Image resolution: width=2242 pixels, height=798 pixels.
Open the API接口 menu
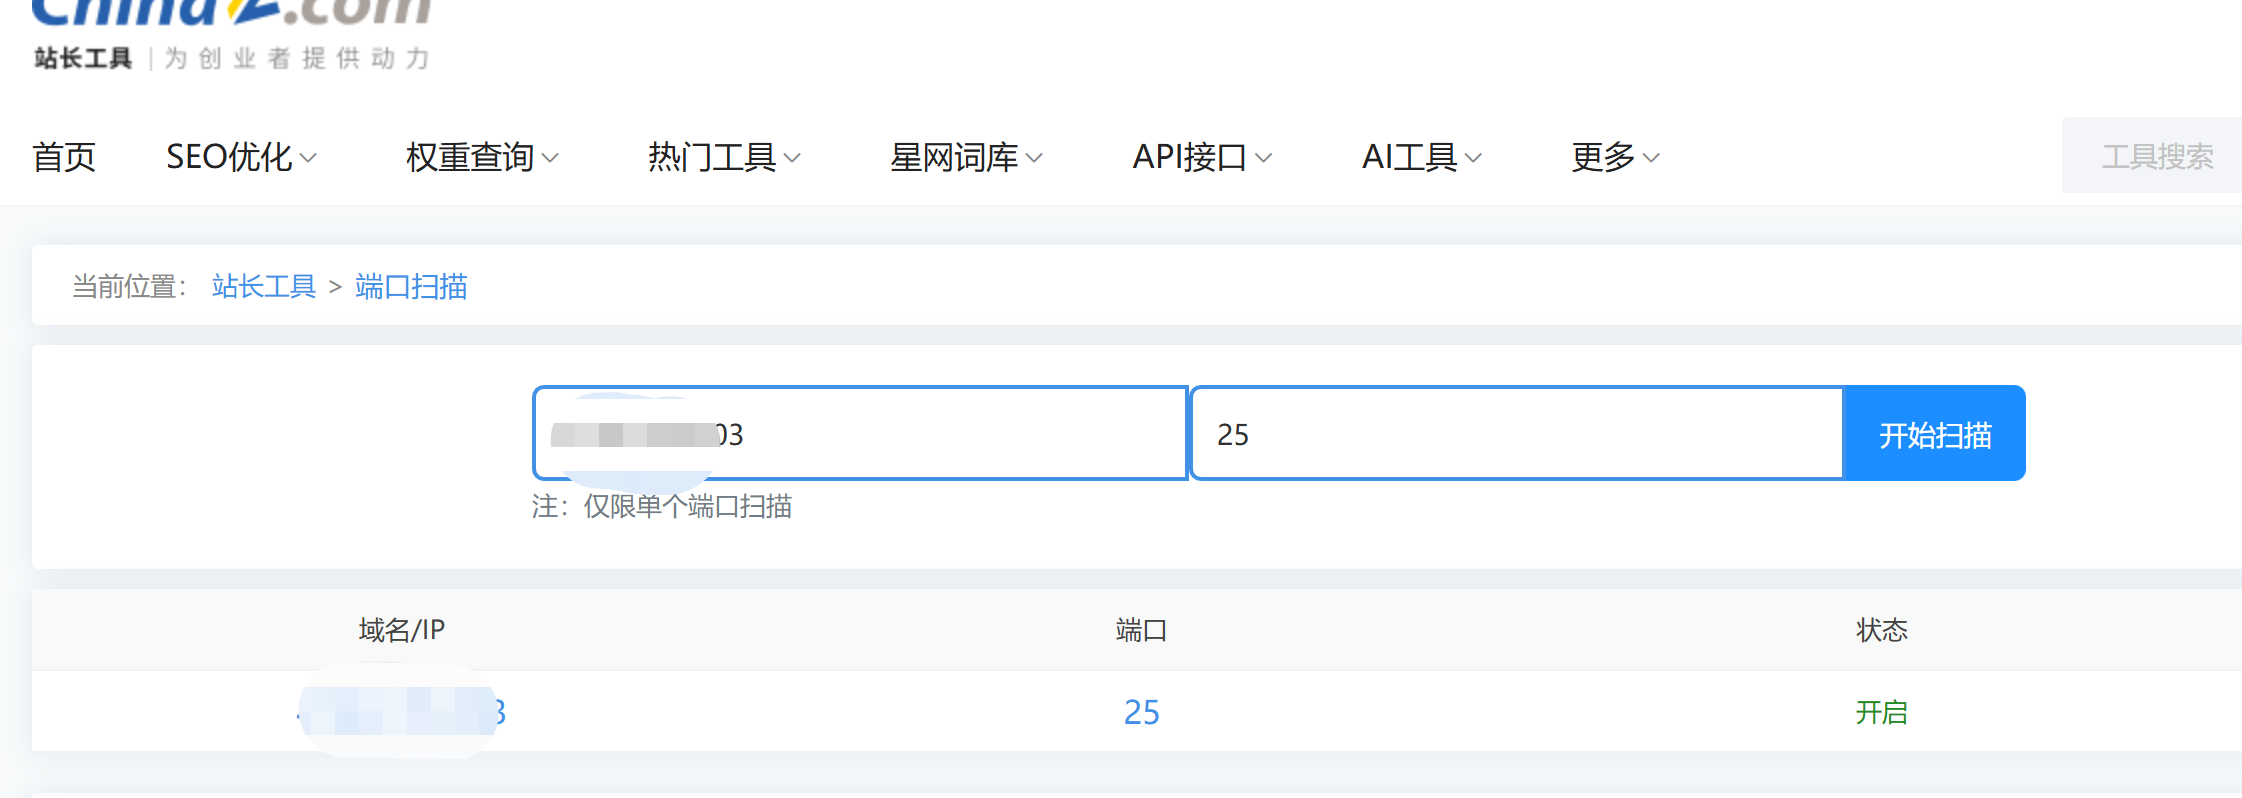(1189, 157)
